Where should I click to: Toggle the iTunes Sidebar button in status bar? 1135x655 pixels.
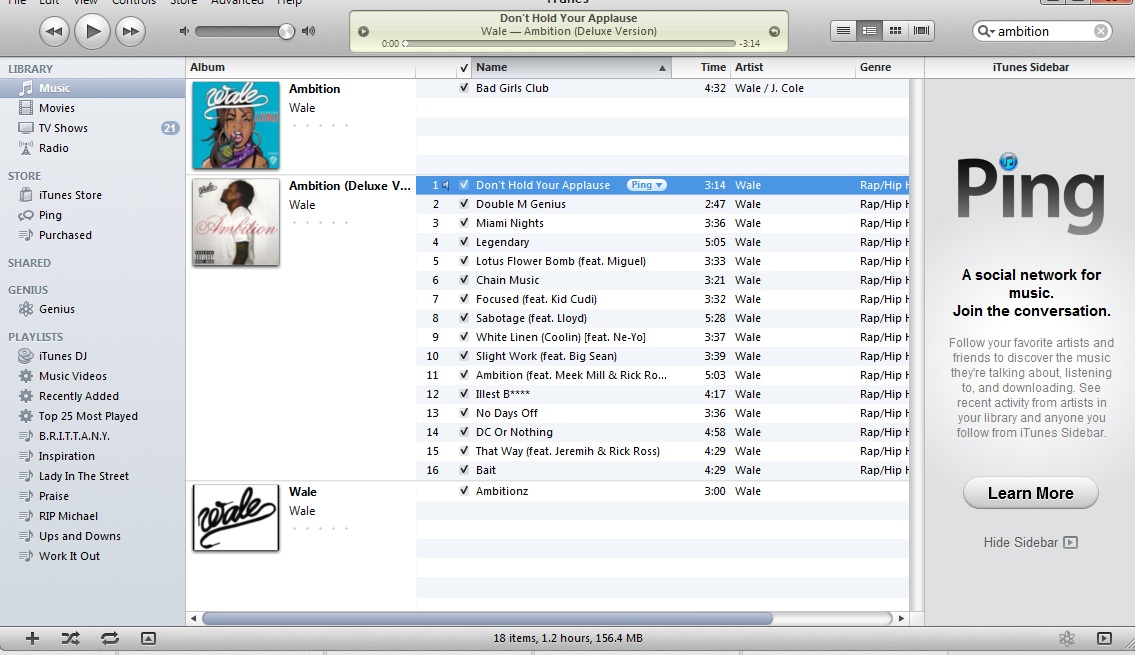1104,638
